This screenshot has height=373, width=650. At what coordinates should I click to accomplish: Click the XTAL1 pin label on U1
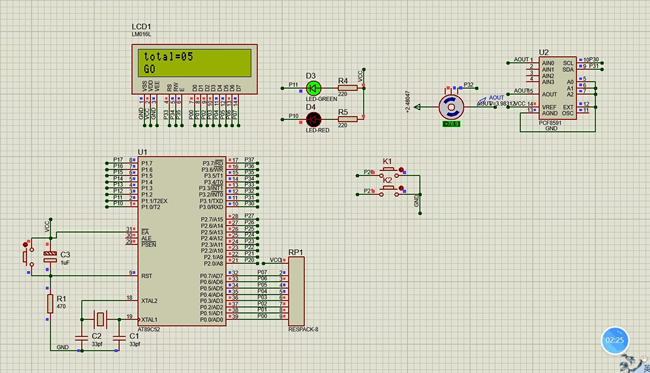[x=149, y=320]
